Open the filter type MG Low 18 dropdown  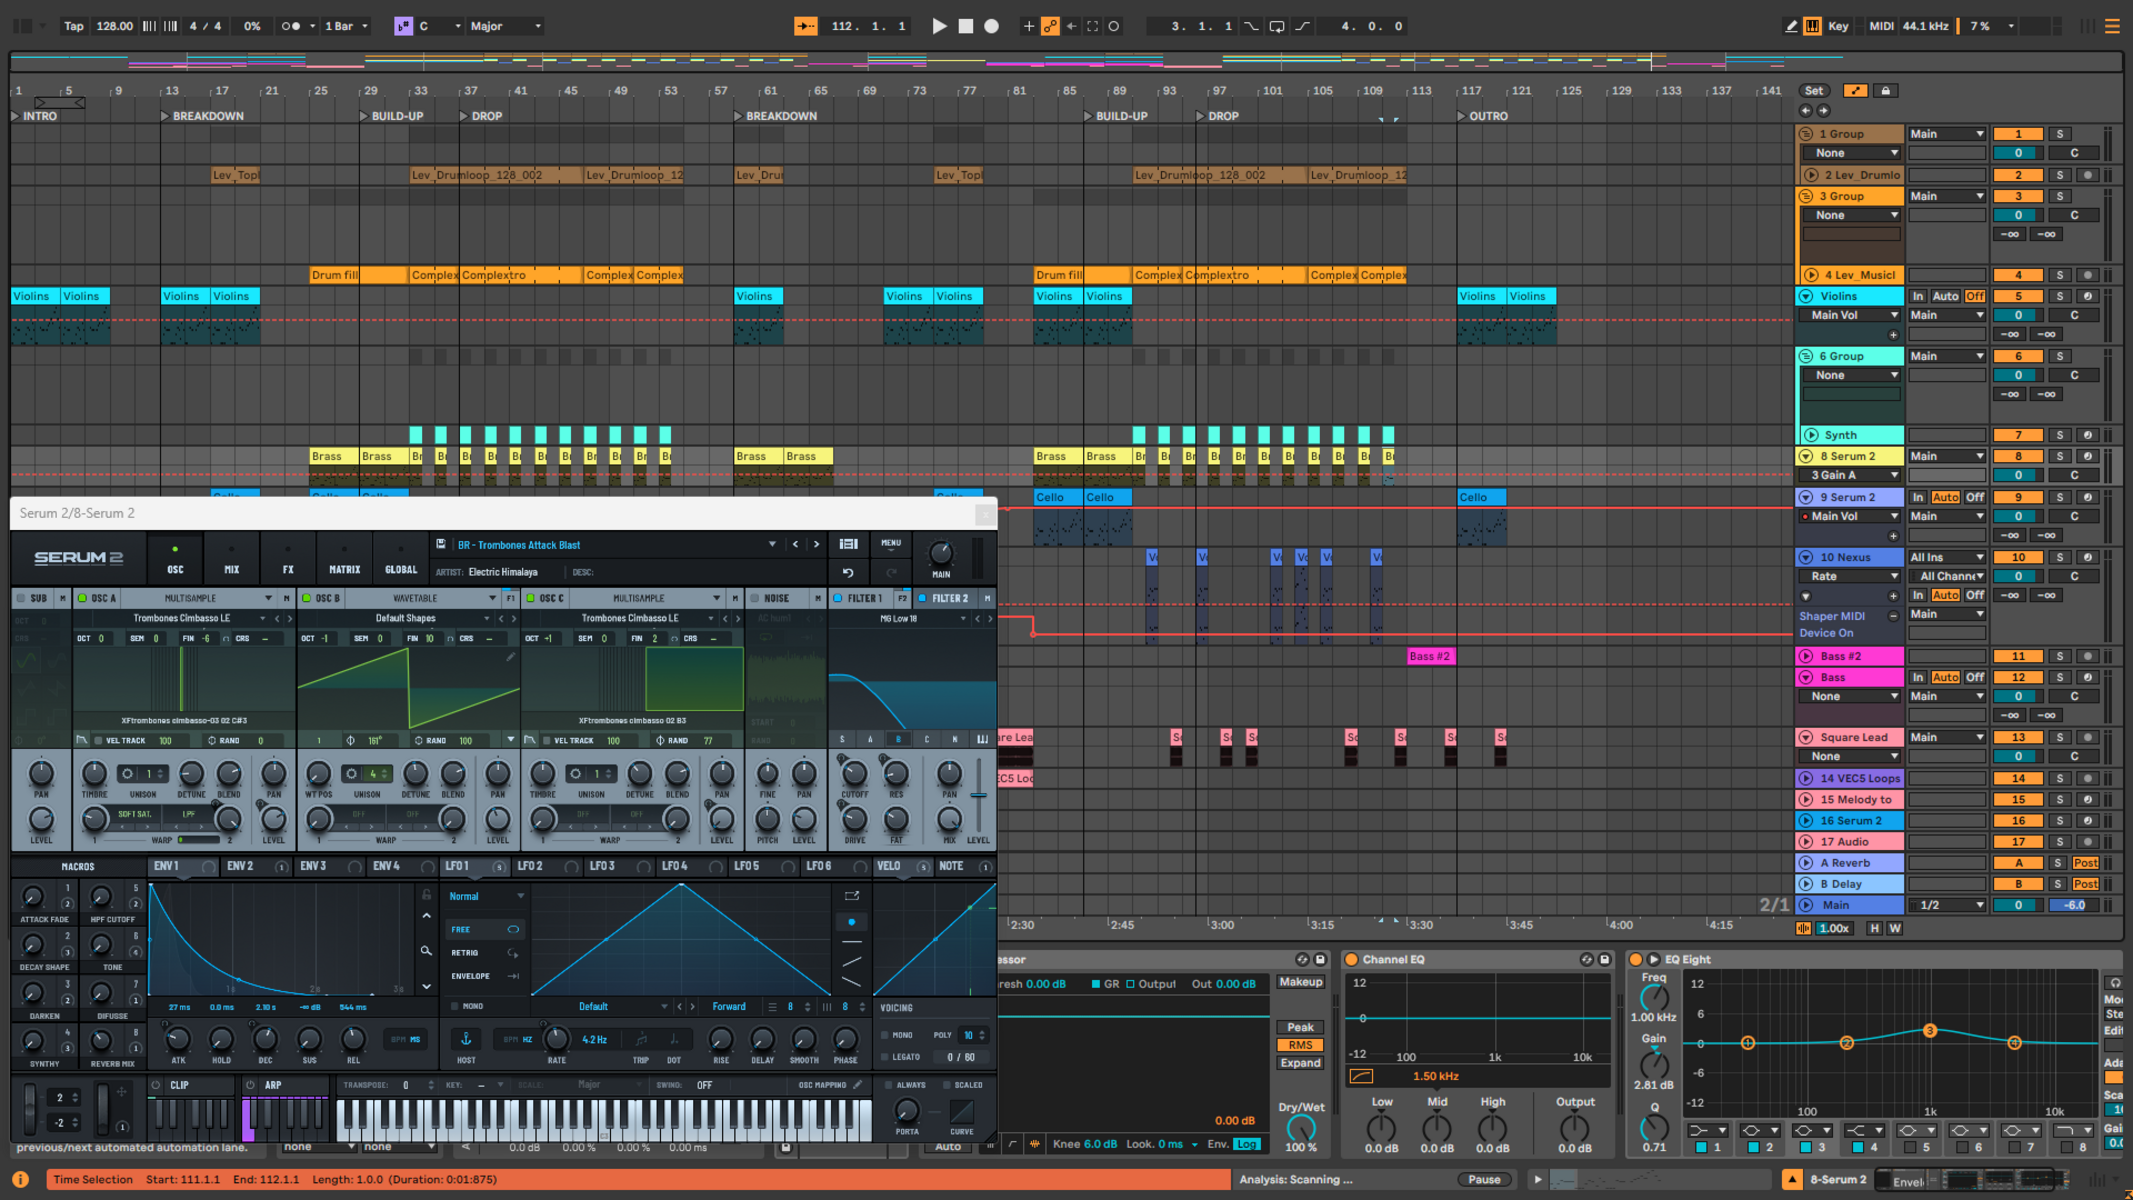900,618
